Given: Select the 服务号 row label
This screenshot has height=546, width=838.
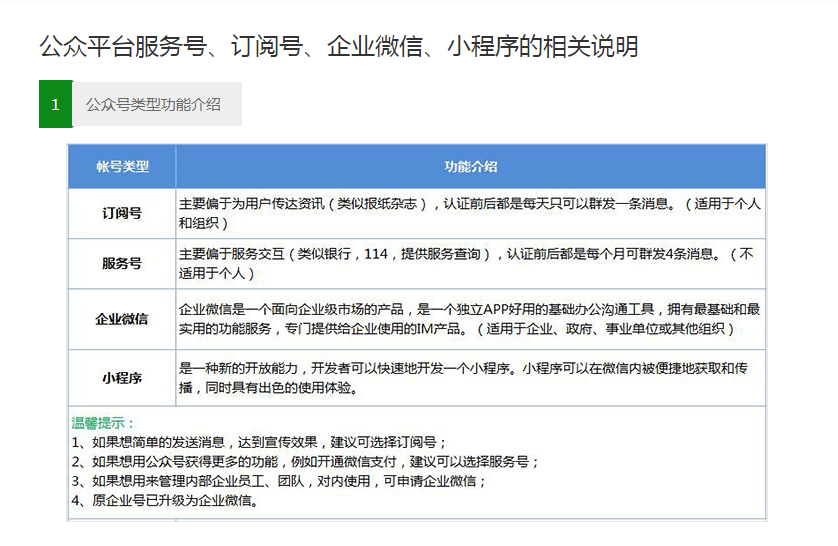Looking at the screenshot, I should 122,263.
